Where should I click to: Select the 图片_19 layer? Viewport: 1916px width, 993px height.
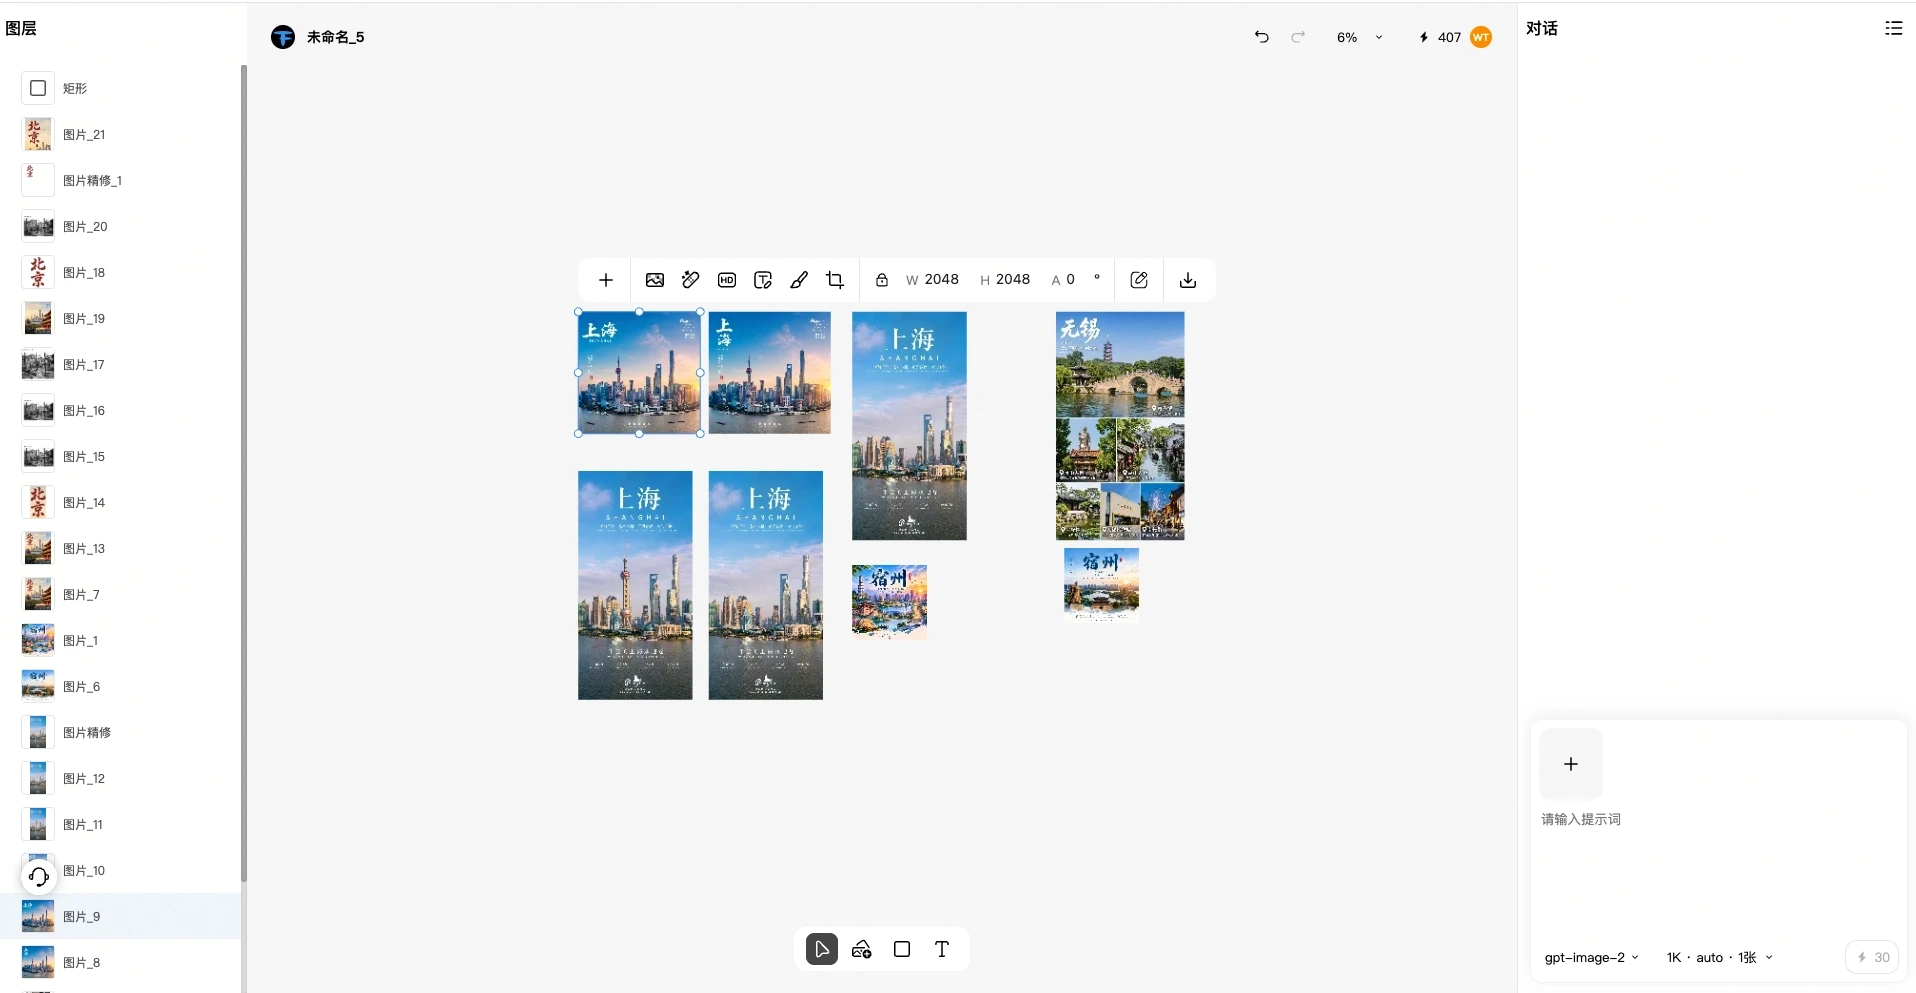(120, 318)
